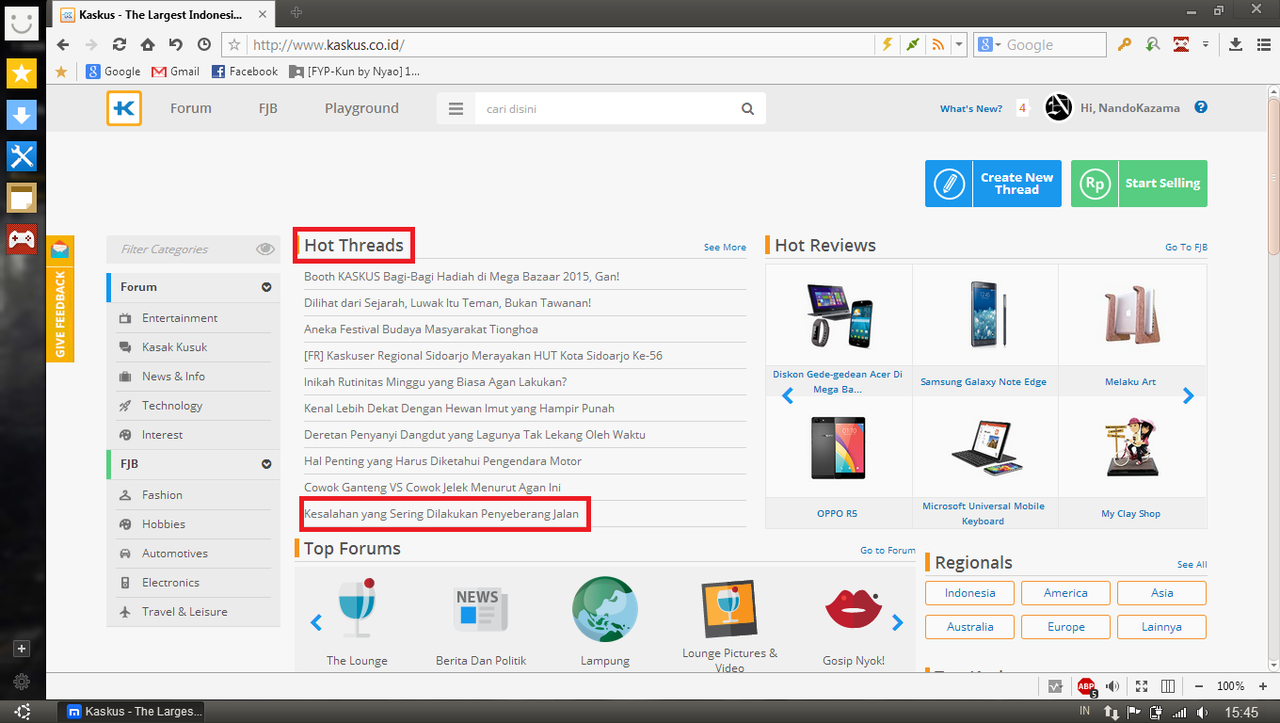This screenshot has width=1280, height=723.
Task: Open See More hot threads link
Action: coord(725,247)
